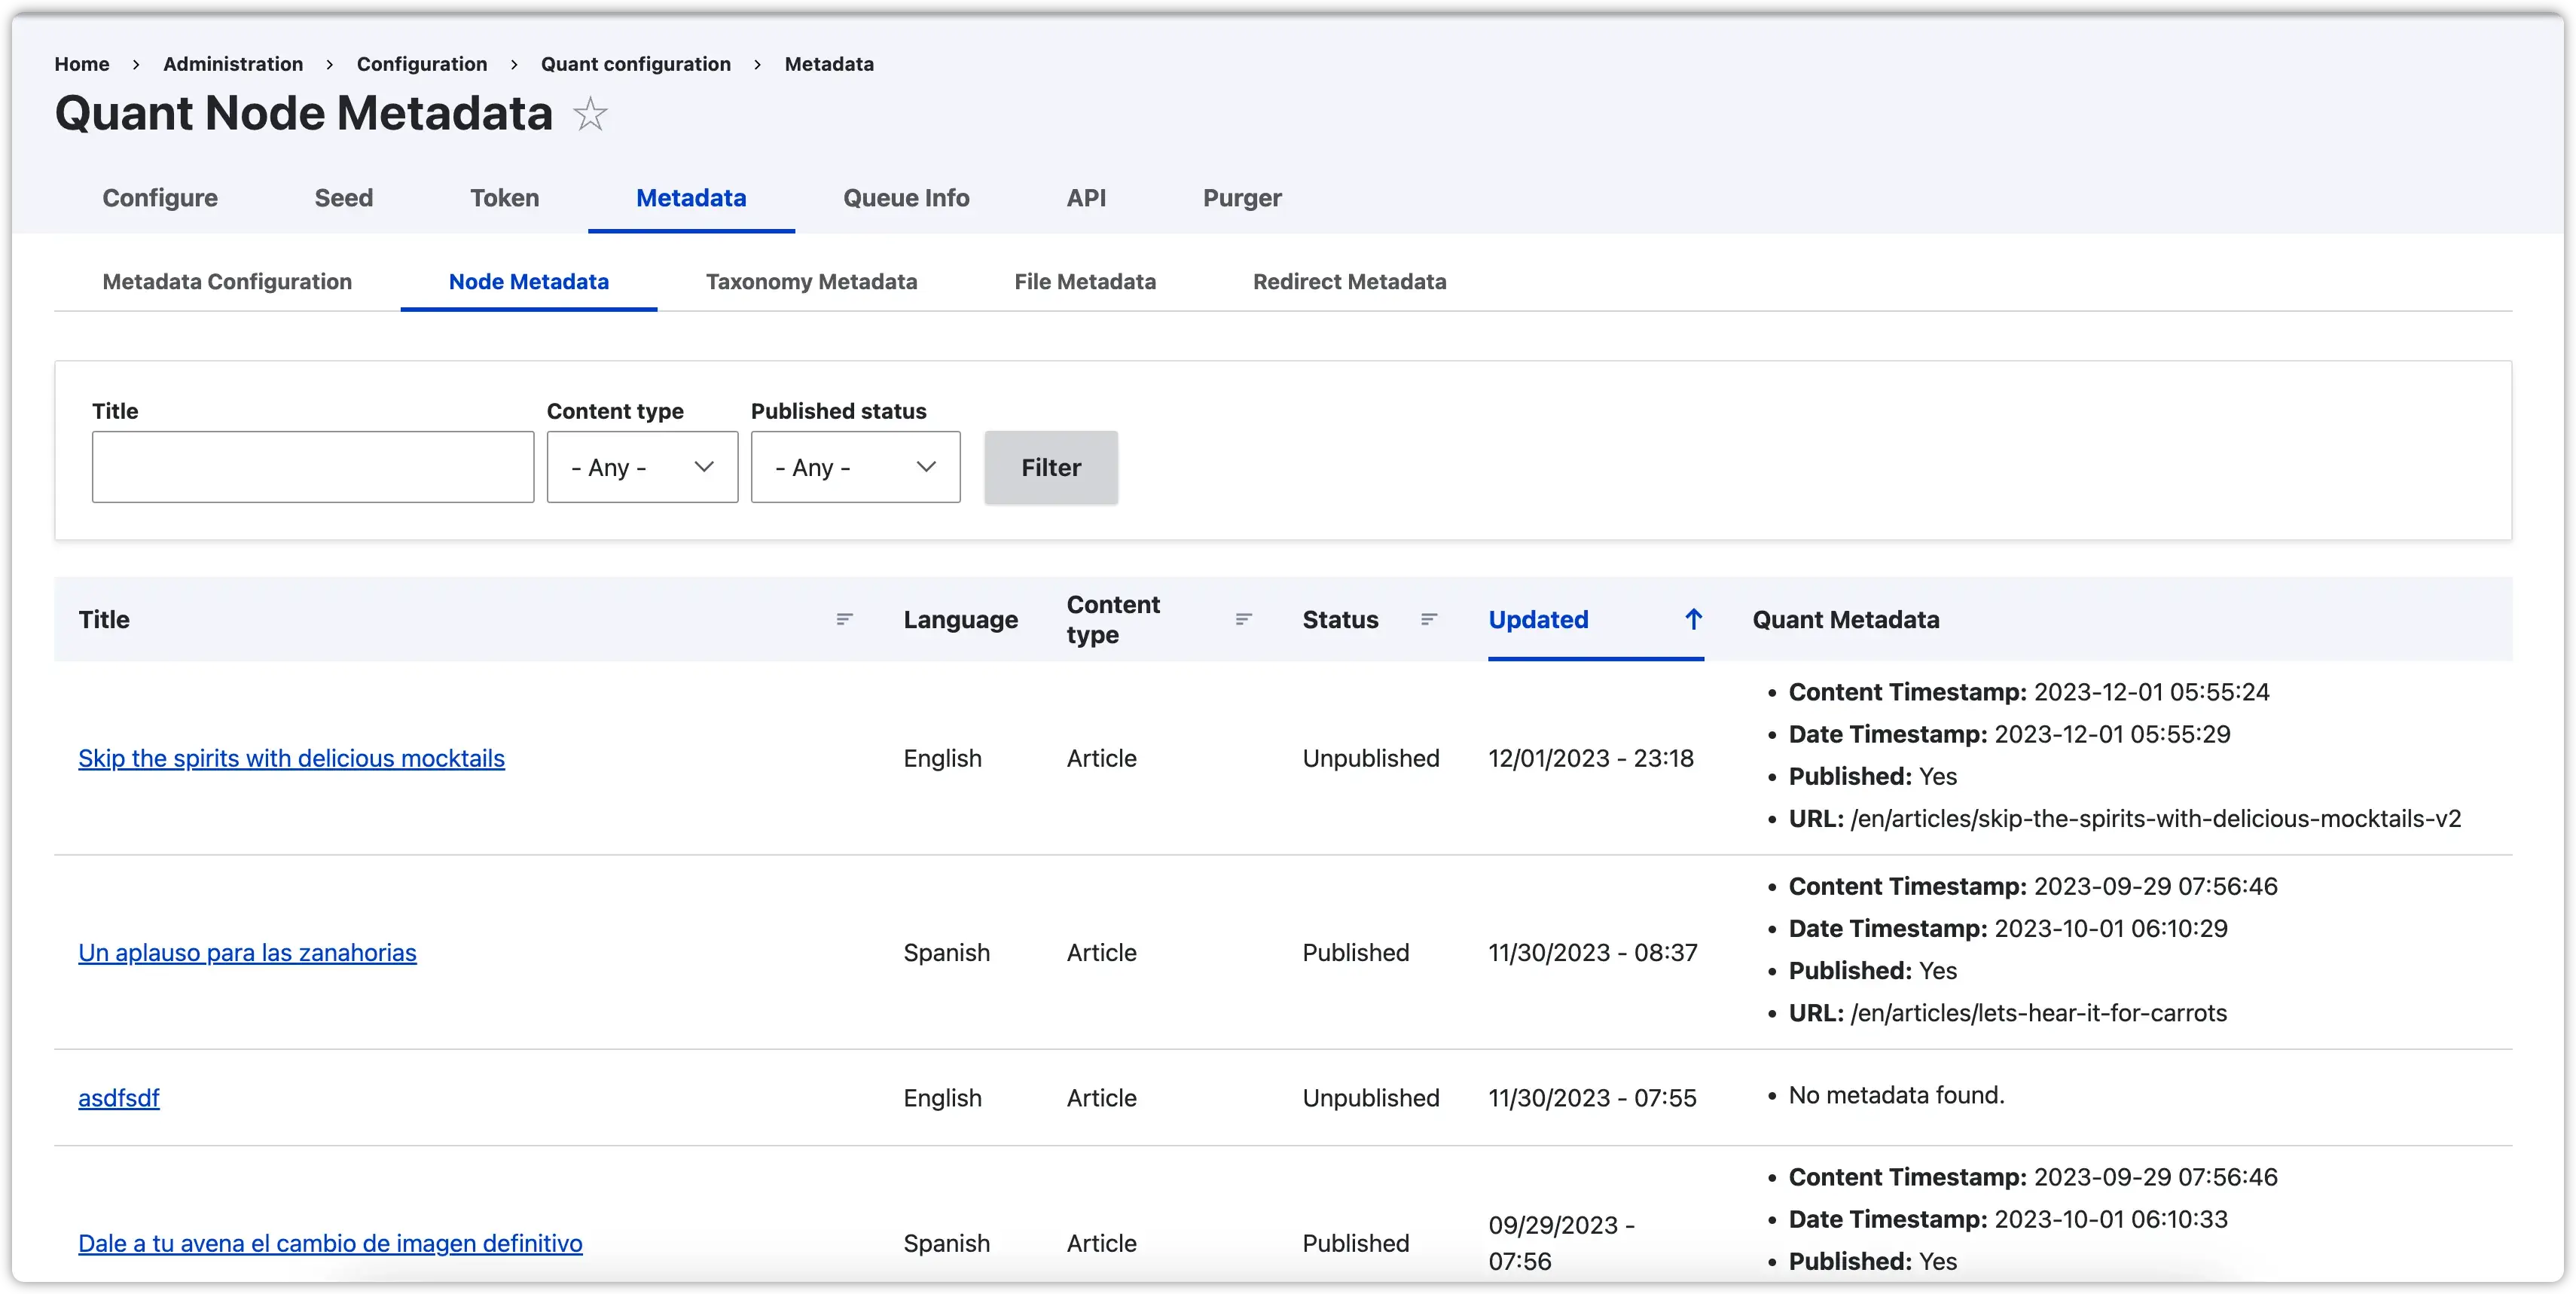Open the Purger tab
This screenshot has width=2576, height=1294.
1242,198
